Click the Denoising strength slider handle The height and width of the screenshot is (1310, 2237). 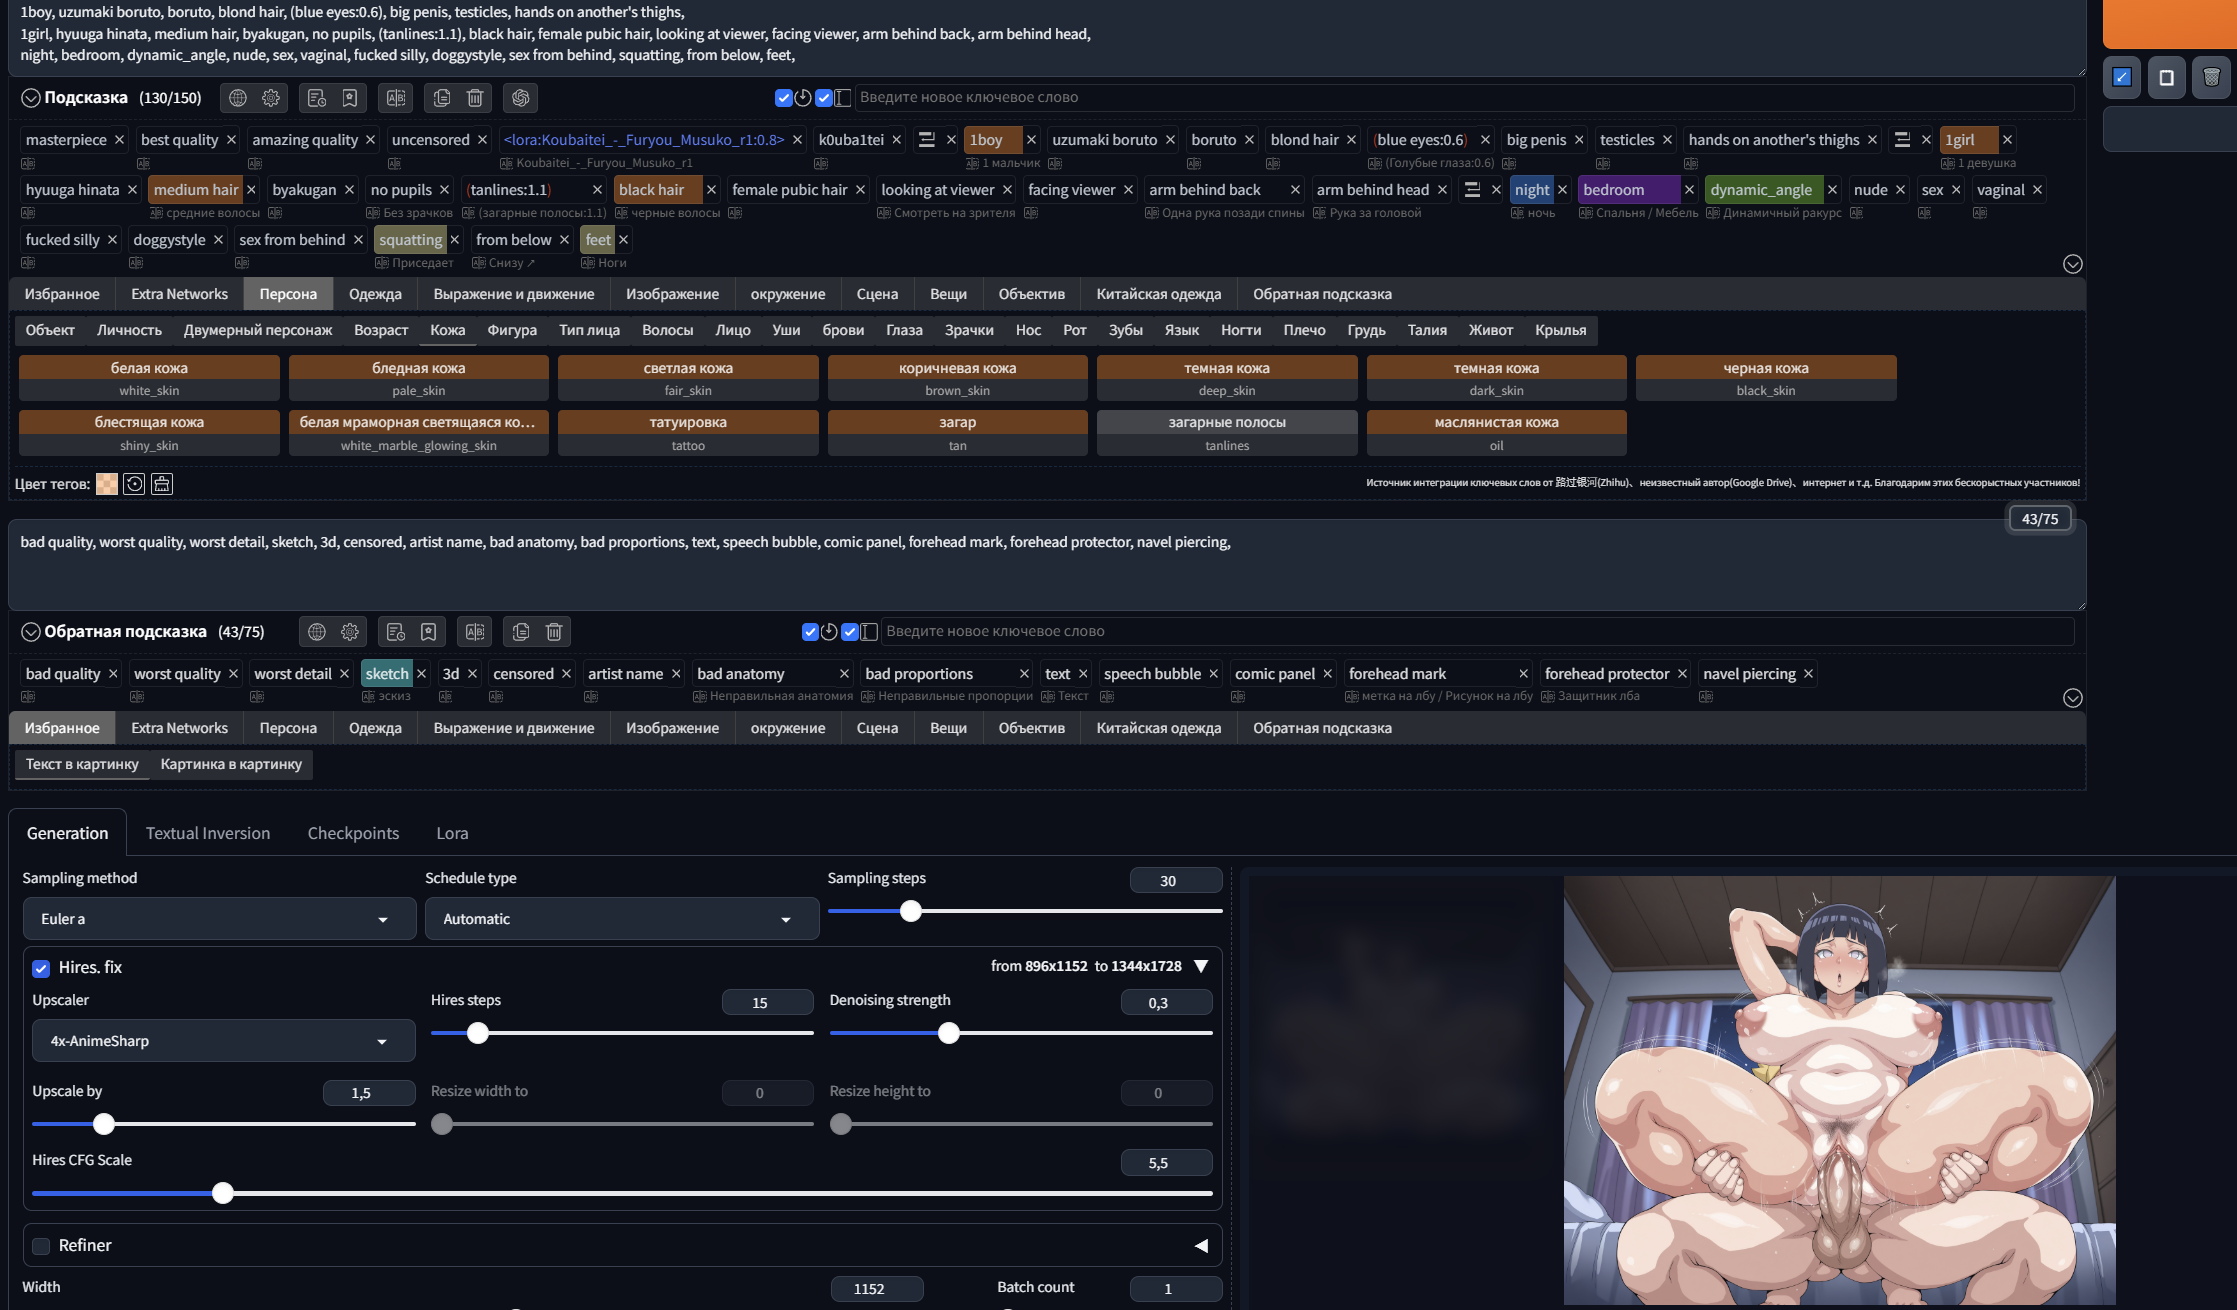(x=948, y=1033)
